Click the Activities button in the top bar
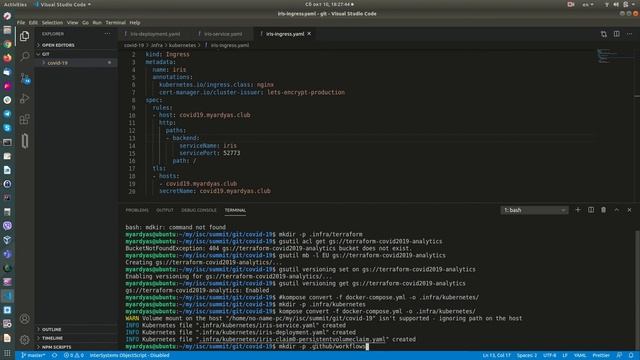 tap(15, 4)
